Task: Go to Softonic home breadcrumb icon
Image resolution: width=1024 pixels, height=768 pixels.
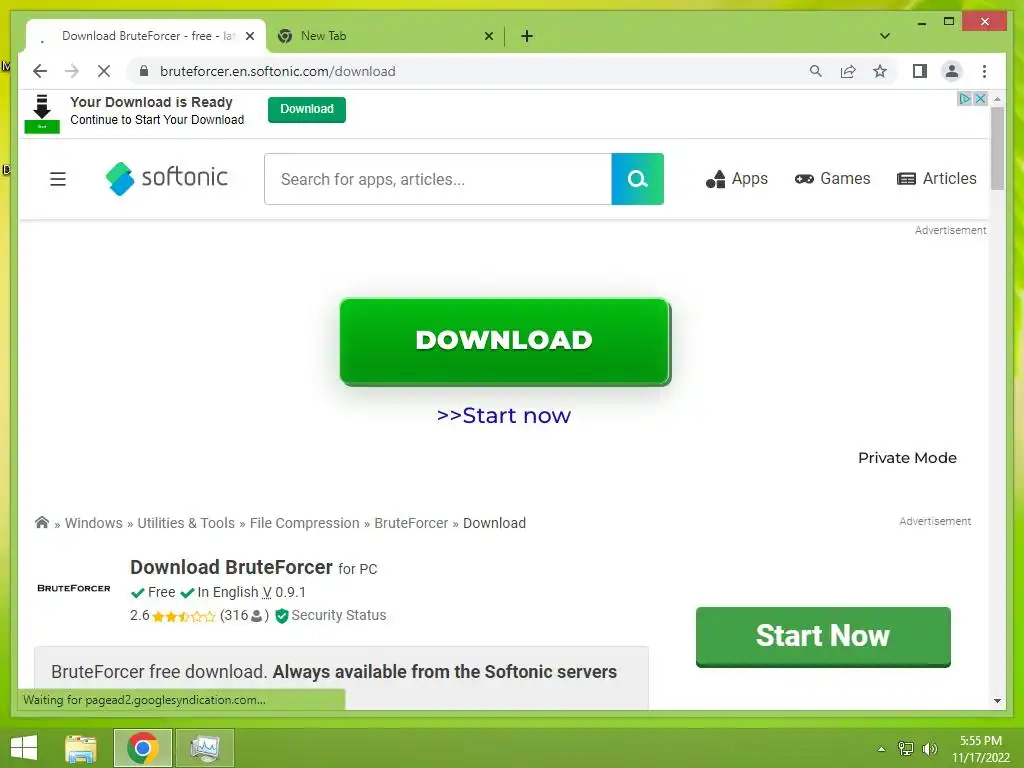Action: tap(42, 522)
